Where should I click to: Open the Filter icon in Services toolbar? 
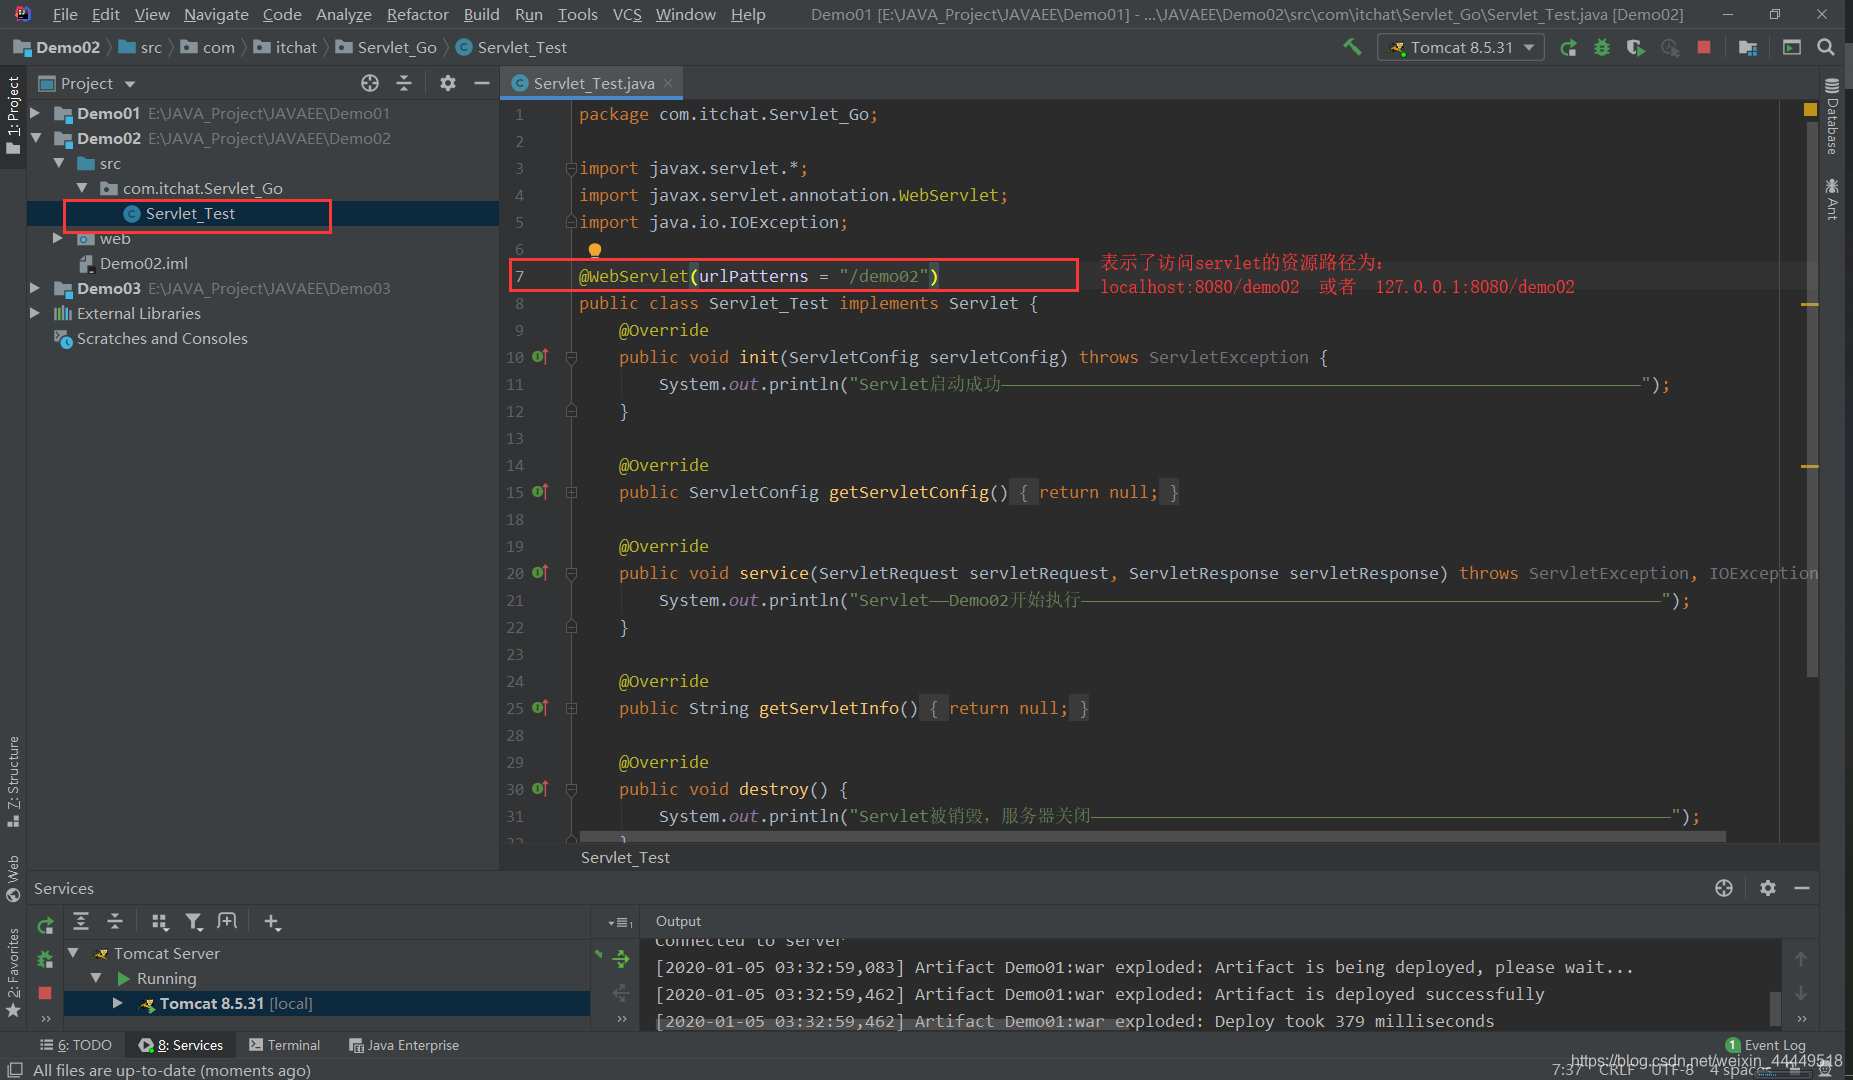click(194, 921)
